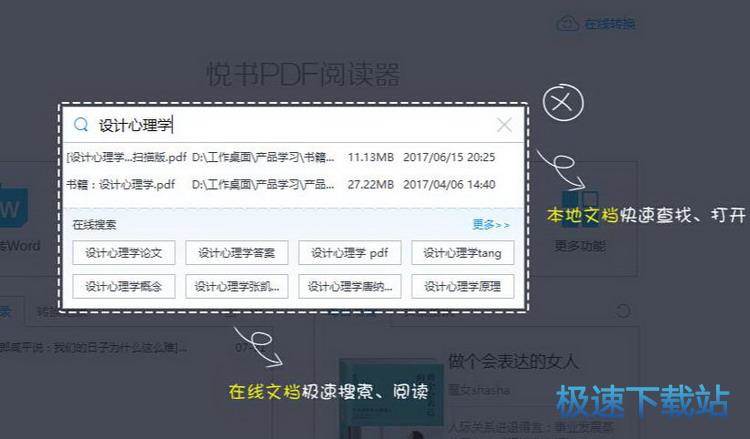Open more online results via 更多>>
This screenshot has height=439, width=750.
pyautogui.click(x=491, y=224)
